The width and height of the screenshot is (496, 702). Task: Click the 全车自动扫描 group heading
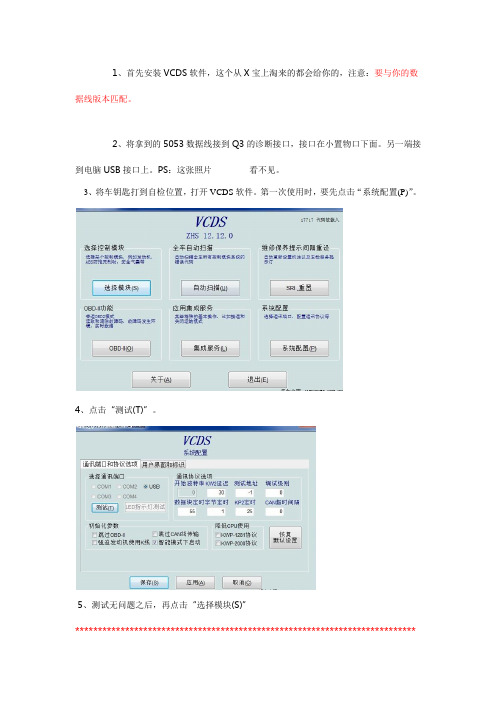pos(193,248)
